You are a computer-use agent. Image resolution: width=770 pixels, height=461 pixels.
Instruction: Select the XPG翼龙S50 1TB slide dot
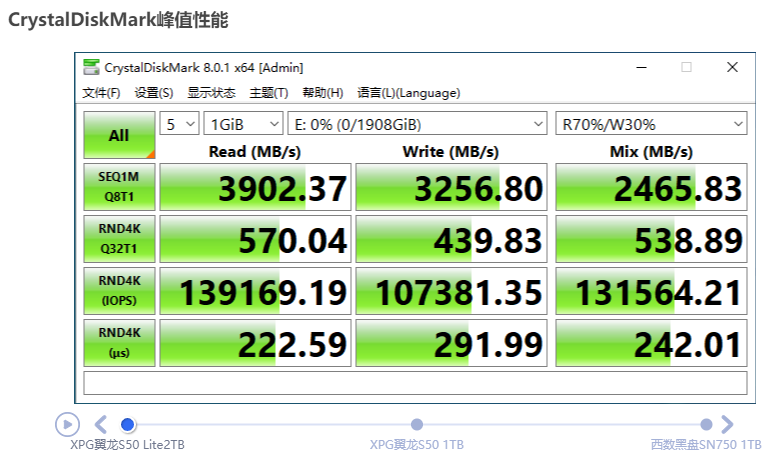(x=417, y=425)
